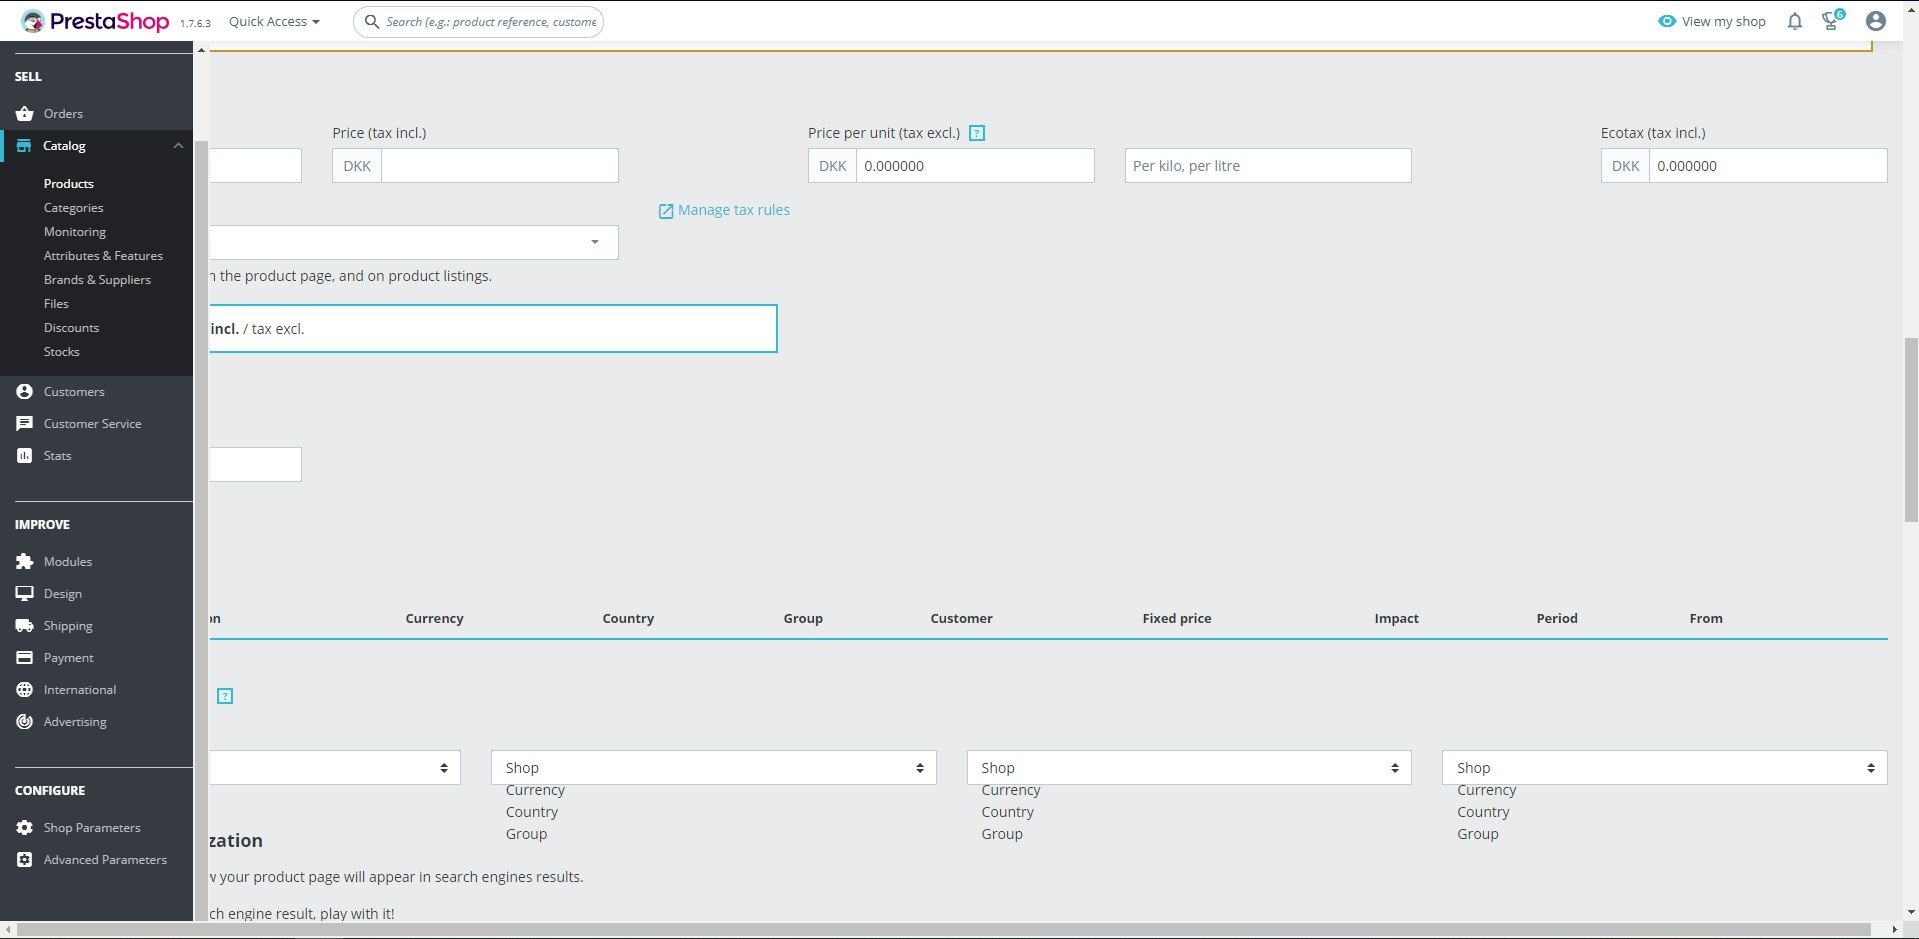Click the search magnifier icon
This screenshot has width=1919, height=939.
[x=372, y=21]
